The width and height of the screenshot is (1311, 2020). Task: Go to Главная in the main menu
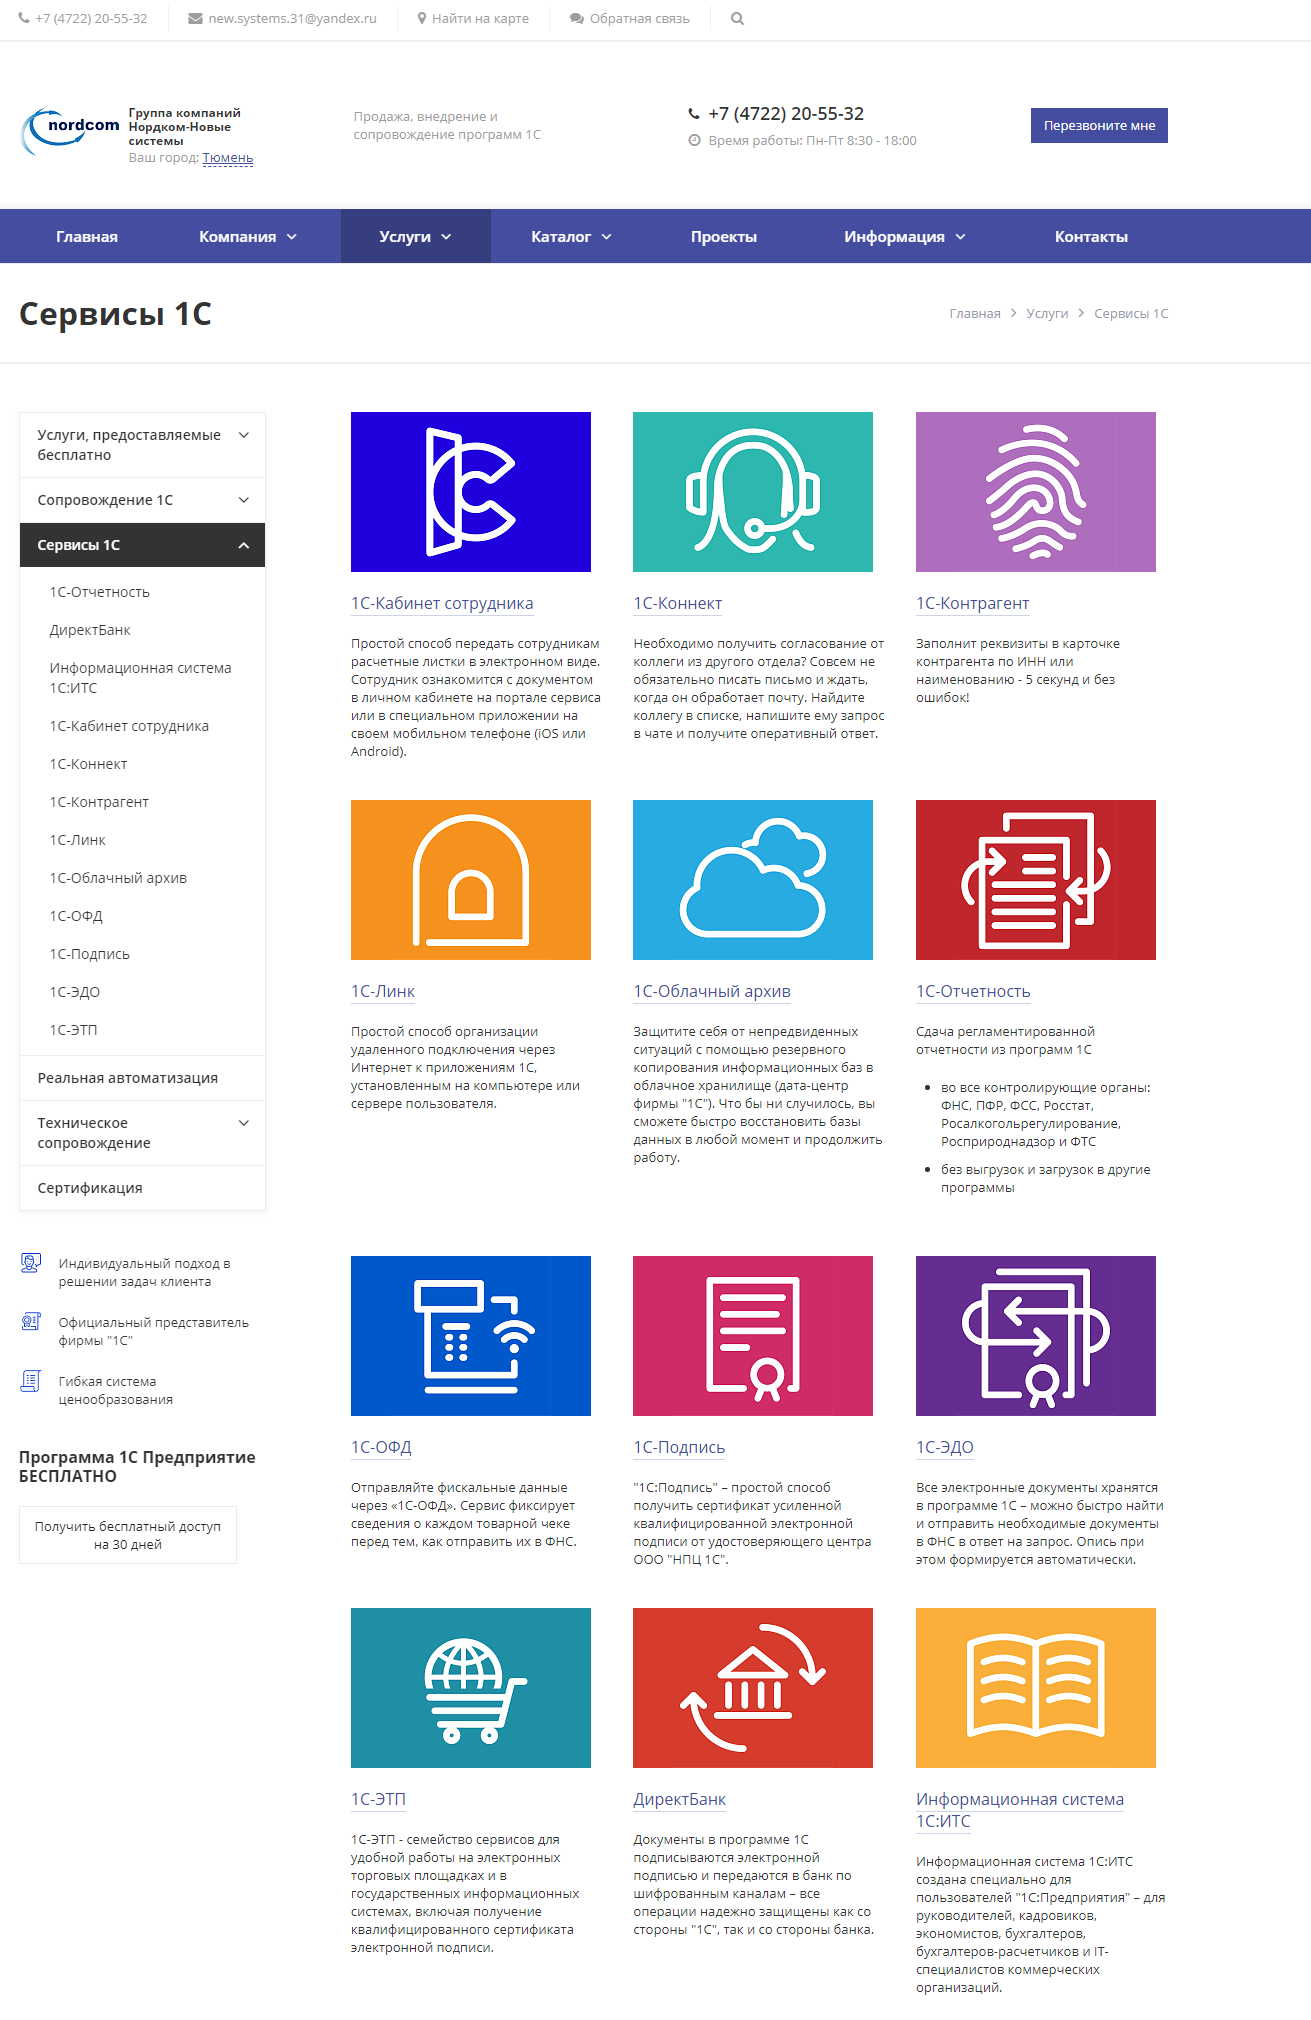(x=87, y=237)
